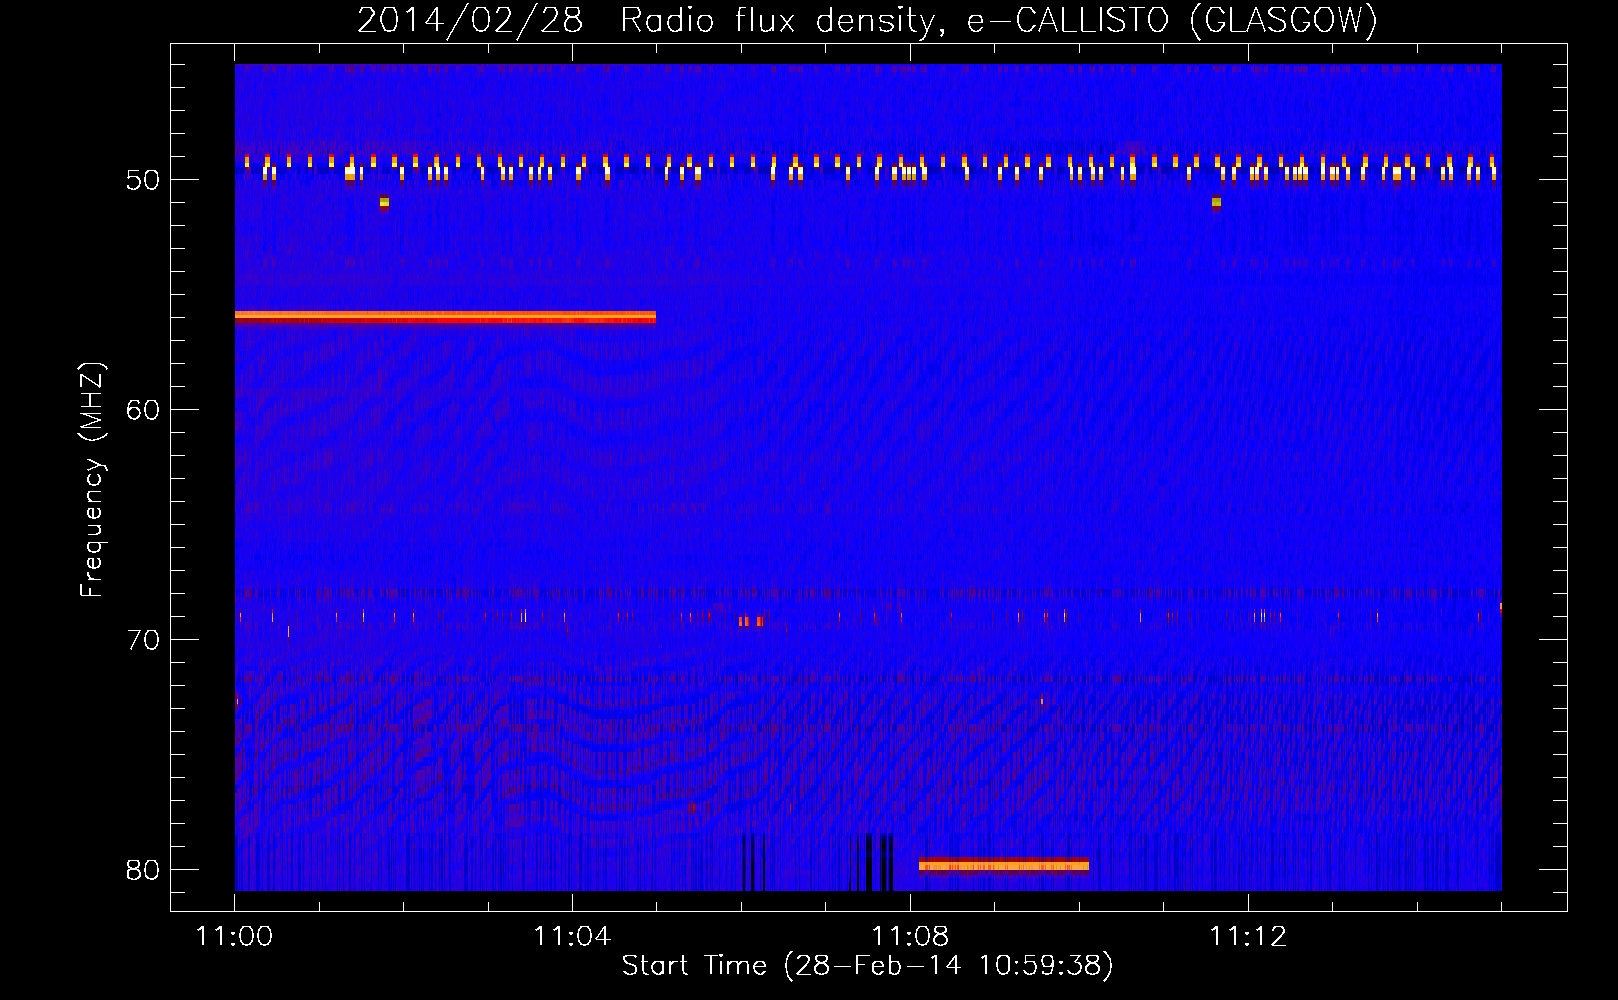Click the short orange emission band near 80 MHz
This screenshot has width=1618, height=1000.
click(x=1004, y=865)
